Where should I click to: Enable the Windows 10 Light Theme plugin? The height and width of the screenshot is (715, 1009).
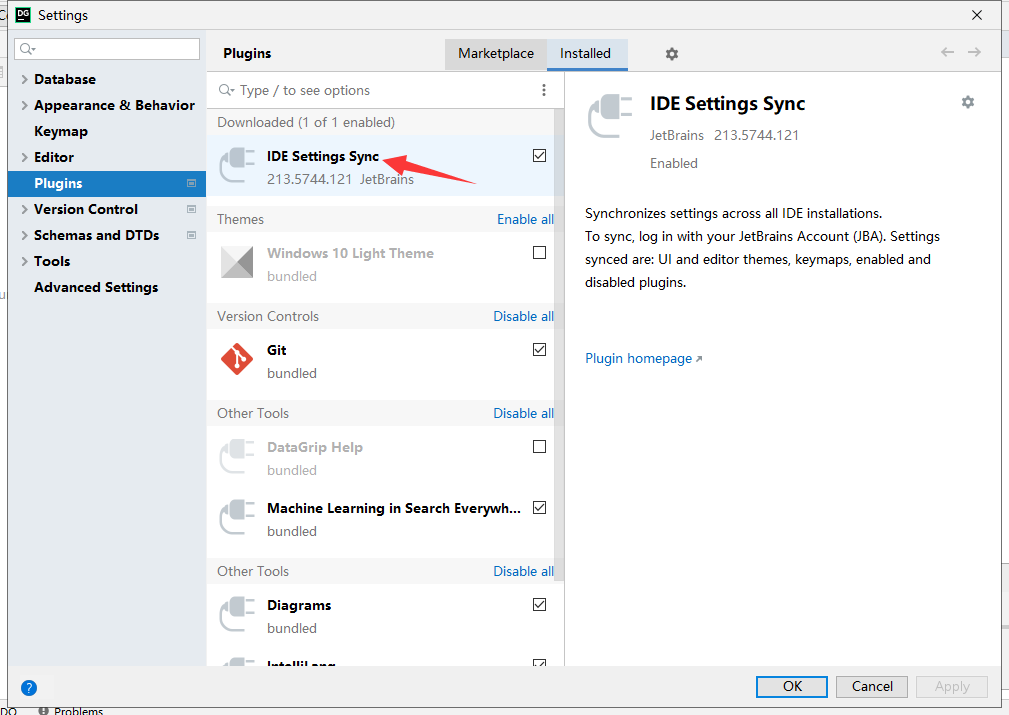coord(539,252)
